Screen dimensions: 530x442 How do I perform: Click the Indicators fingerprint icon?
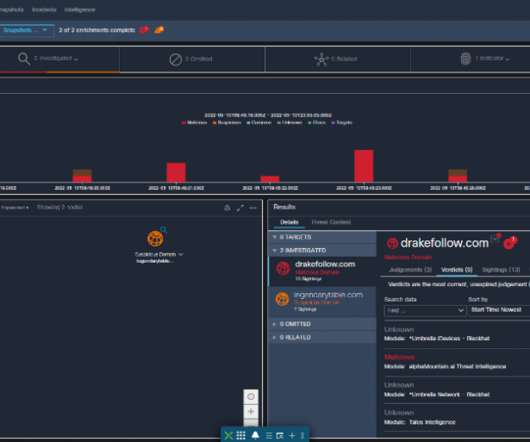(x=465, y=59)
